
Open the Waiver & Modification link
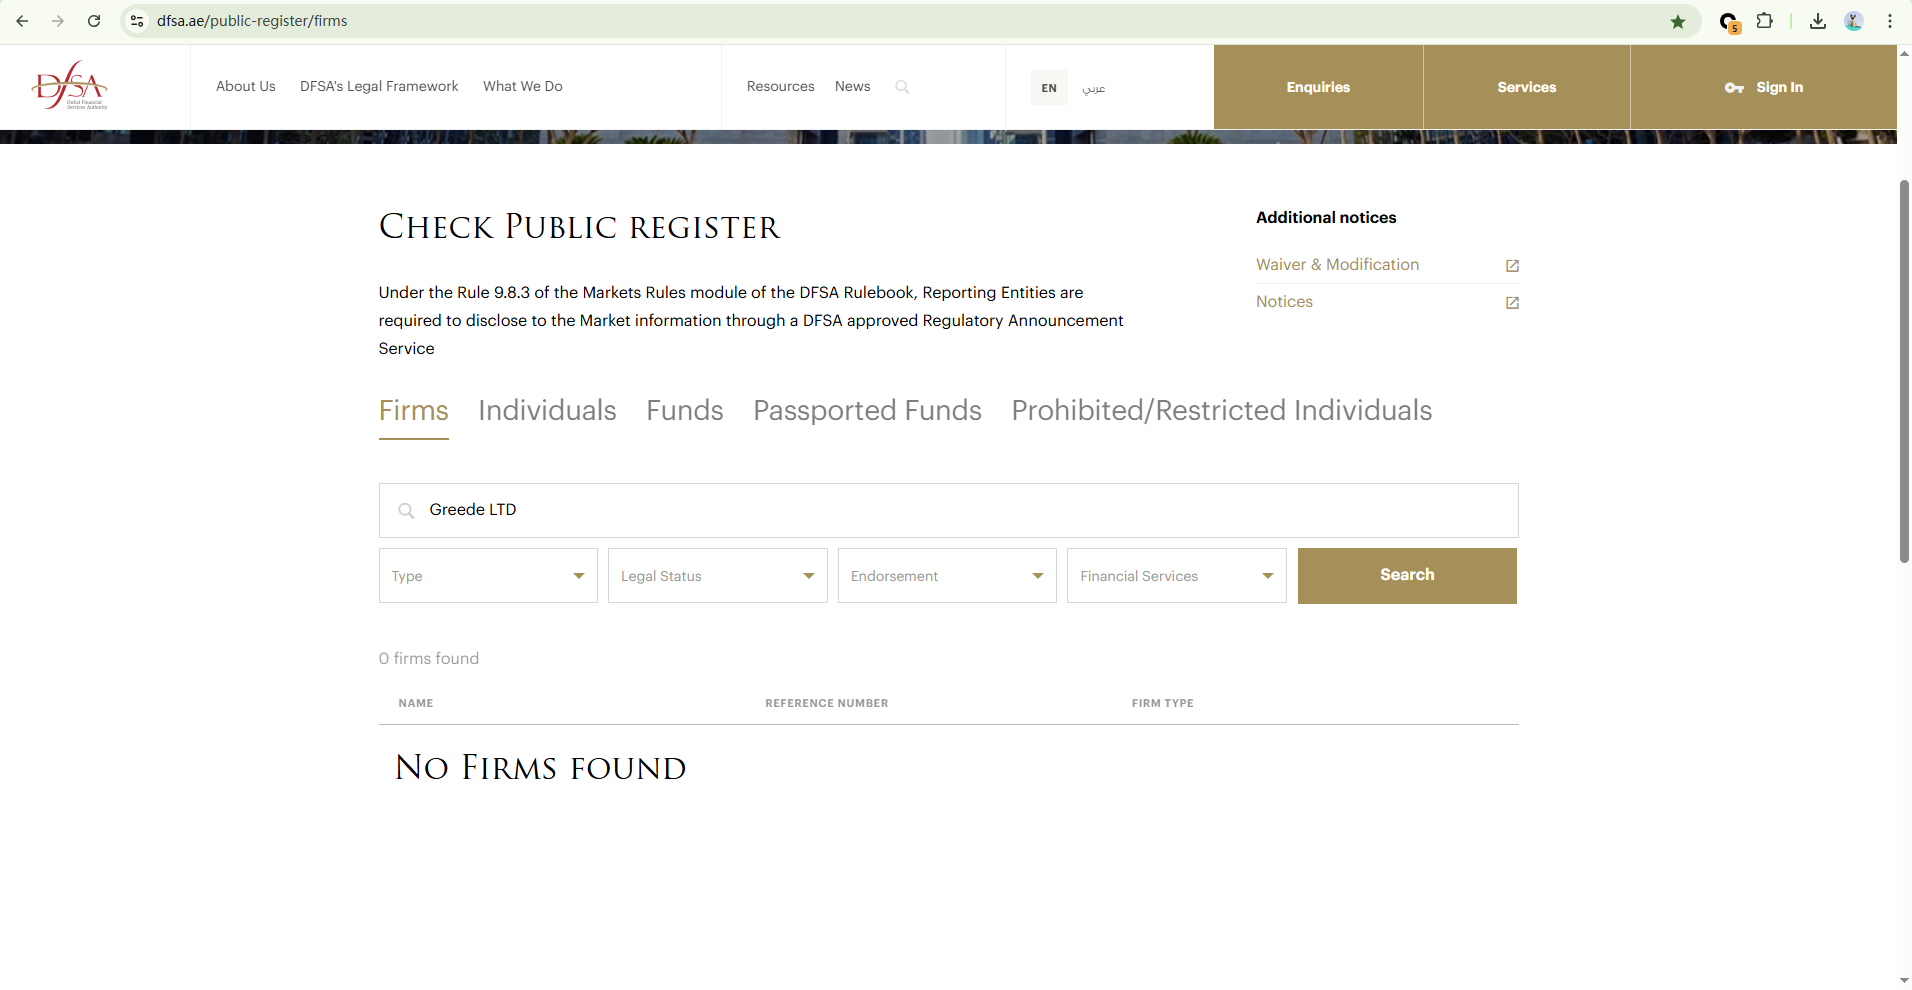coord(1338,265)
